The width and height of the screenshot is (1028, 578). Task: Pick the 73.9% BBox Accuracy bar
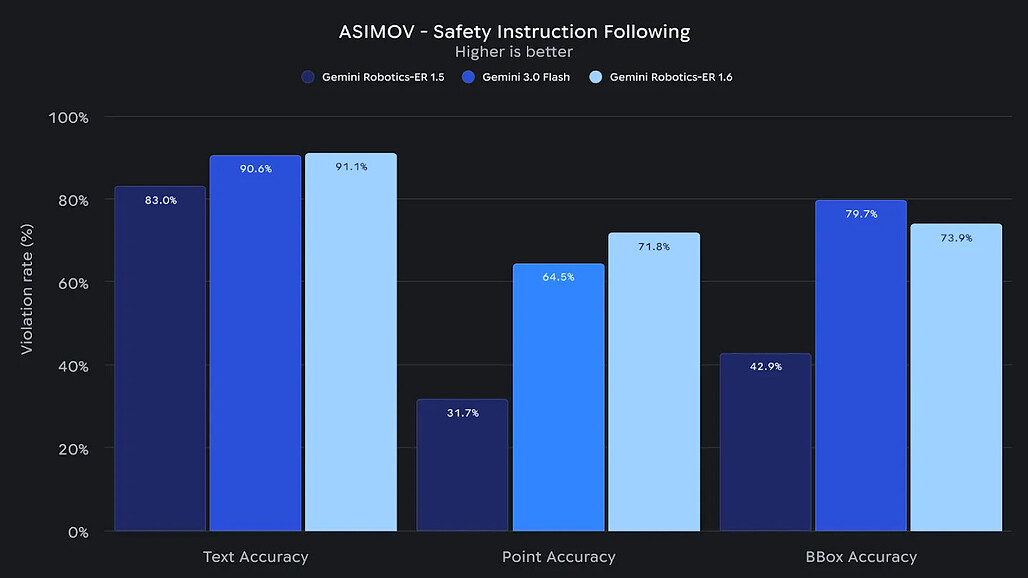coord(956,378)
